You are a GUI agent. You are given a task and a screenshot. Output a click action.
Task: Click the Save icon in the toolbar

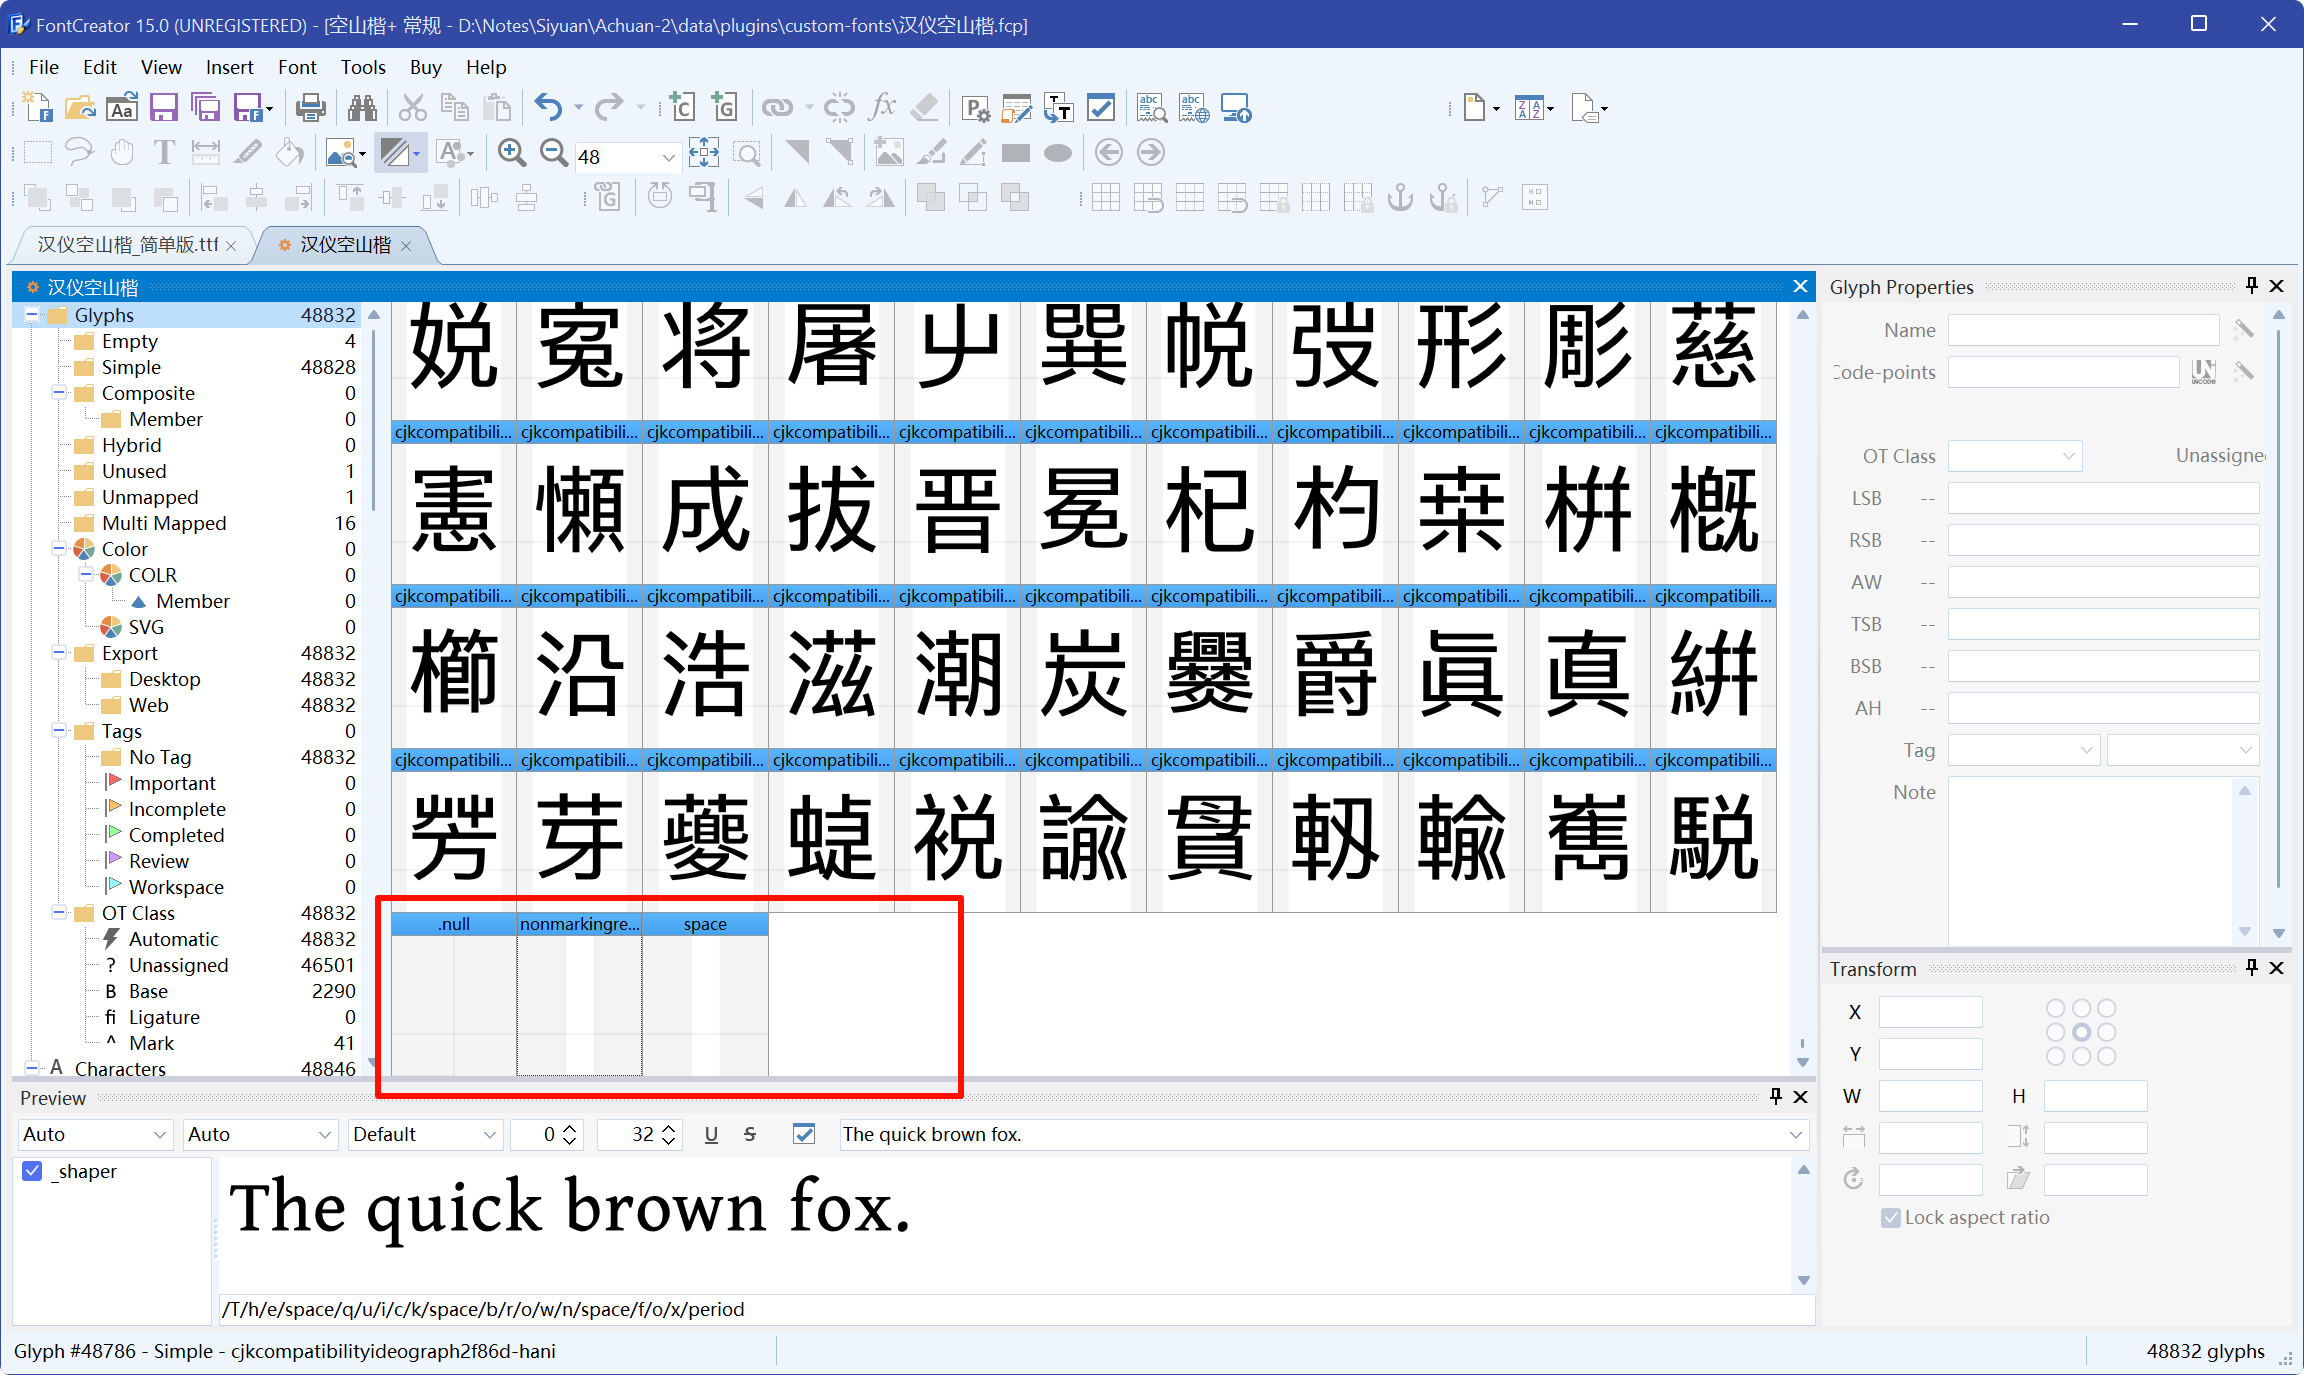pyautogui.click(x=163, y=107)
